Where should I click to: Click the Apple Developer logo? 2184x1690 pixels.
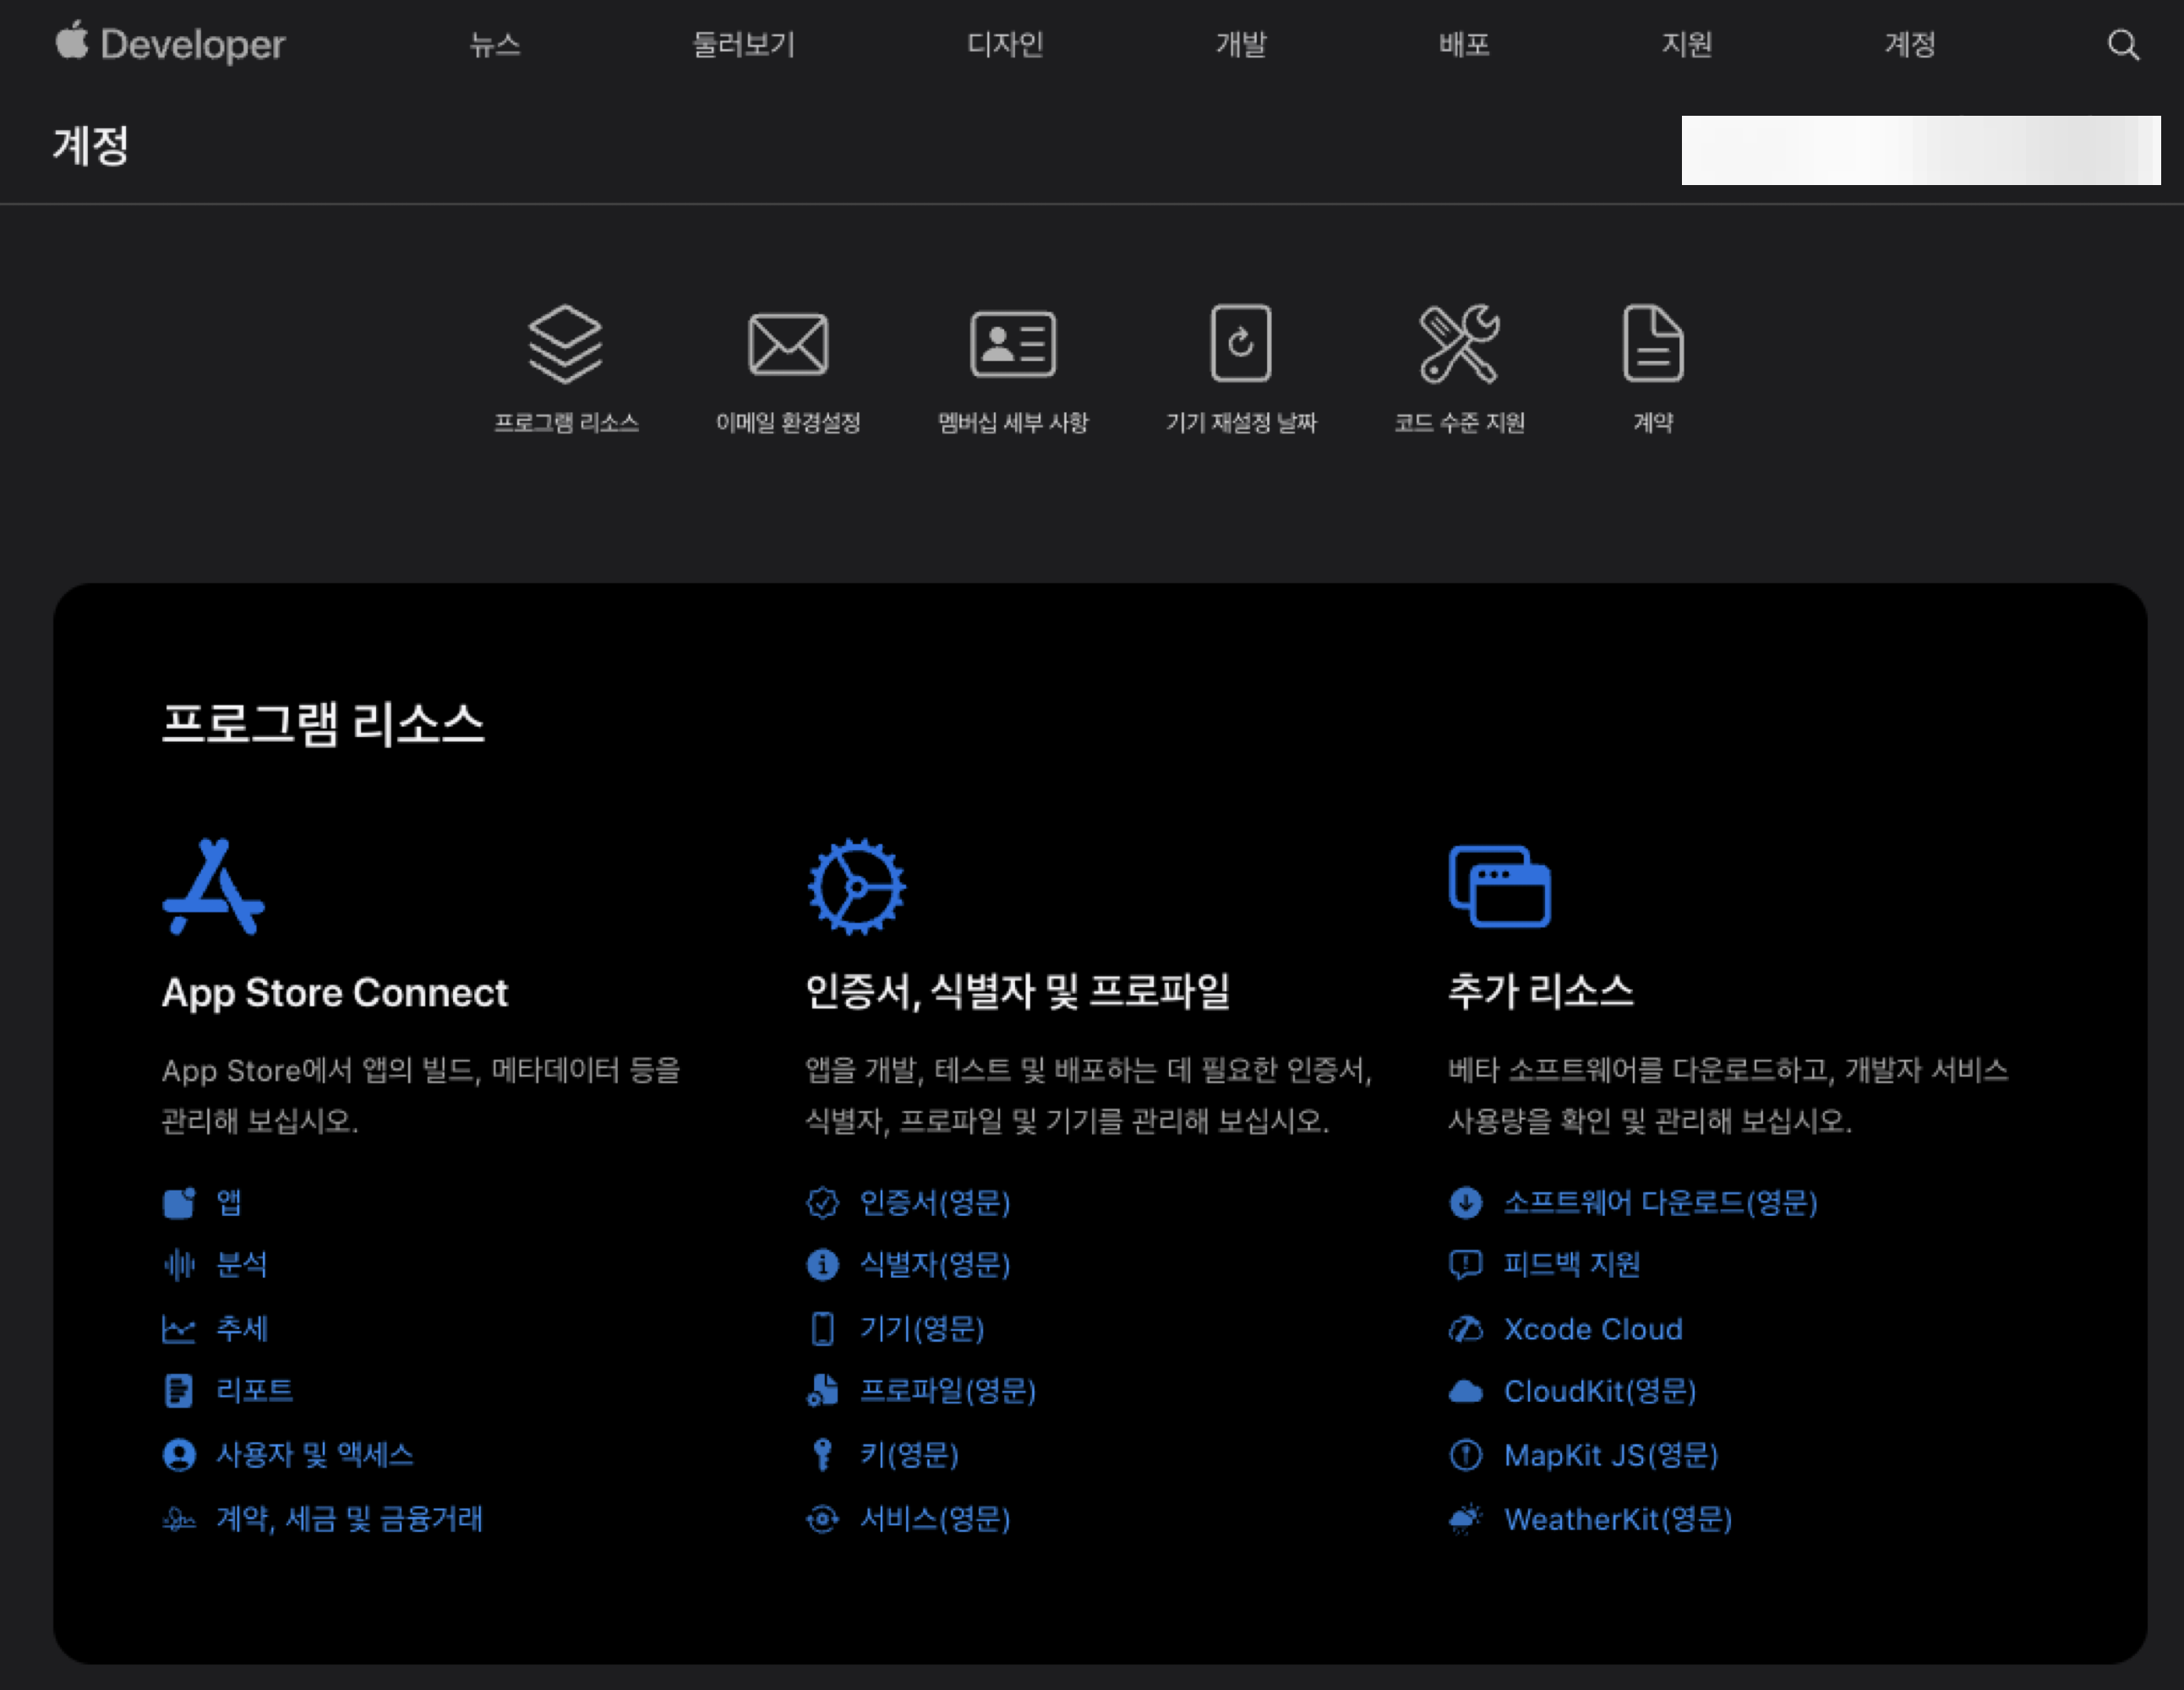pyautogui.click(x=170, y=45)
